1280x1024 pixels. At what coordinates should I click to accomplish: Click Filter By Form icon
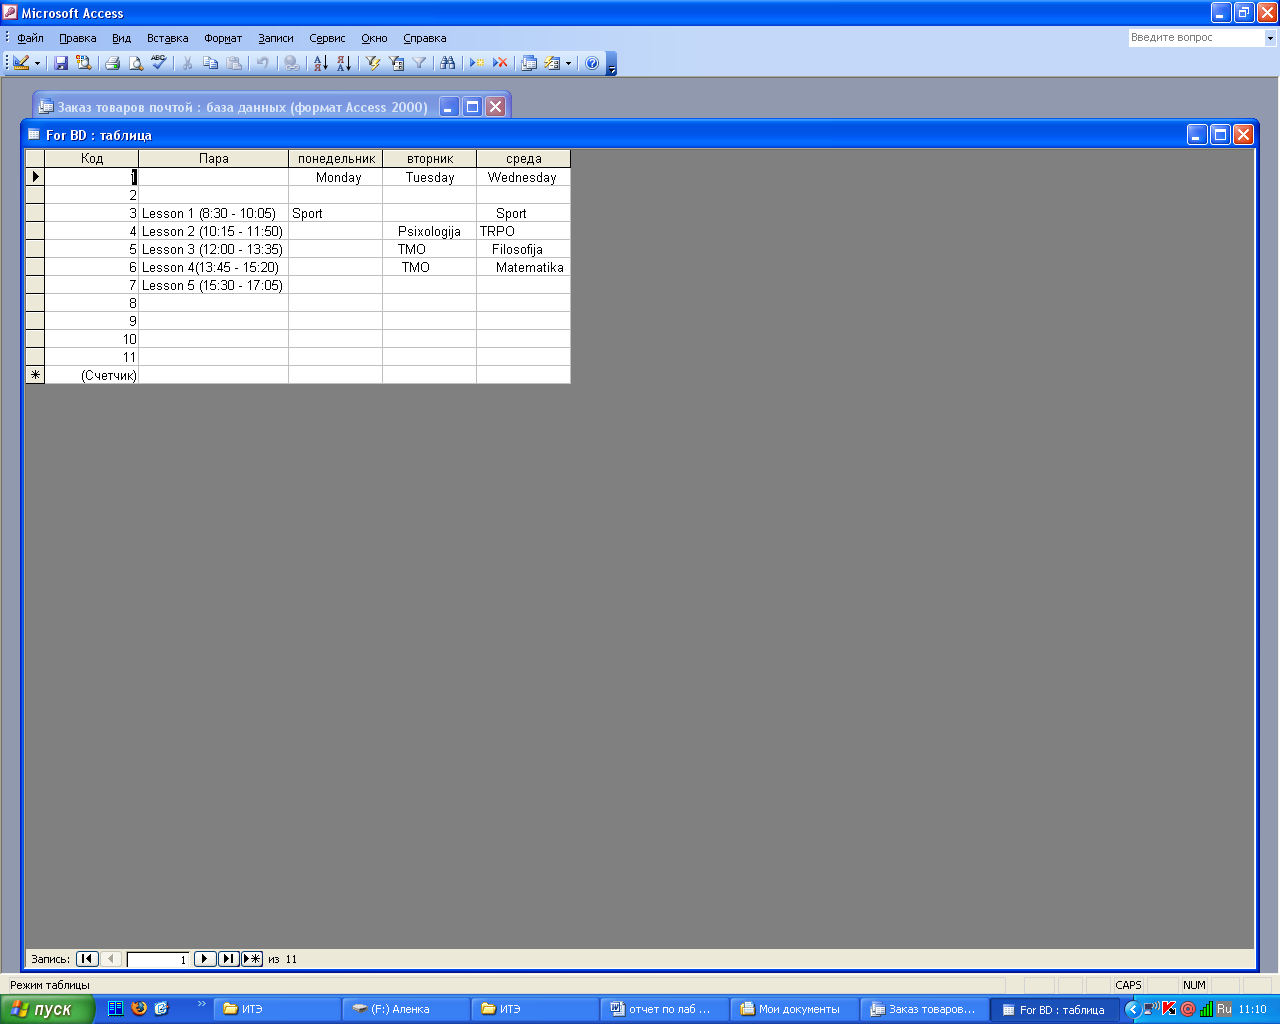396,62
